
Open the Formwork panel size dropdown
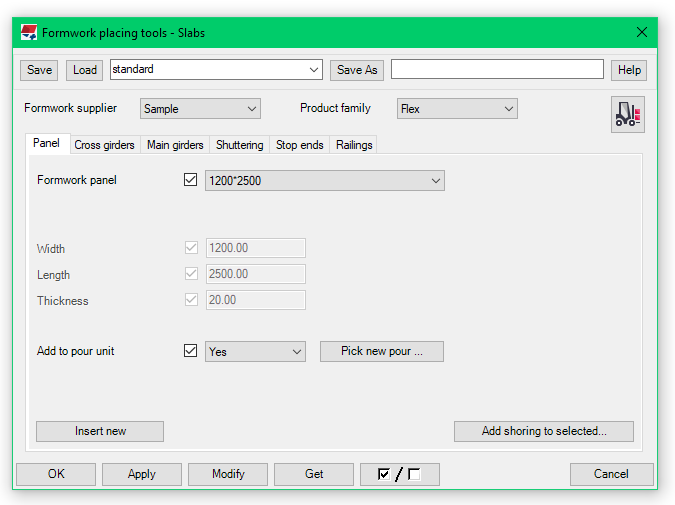point(325,181)
